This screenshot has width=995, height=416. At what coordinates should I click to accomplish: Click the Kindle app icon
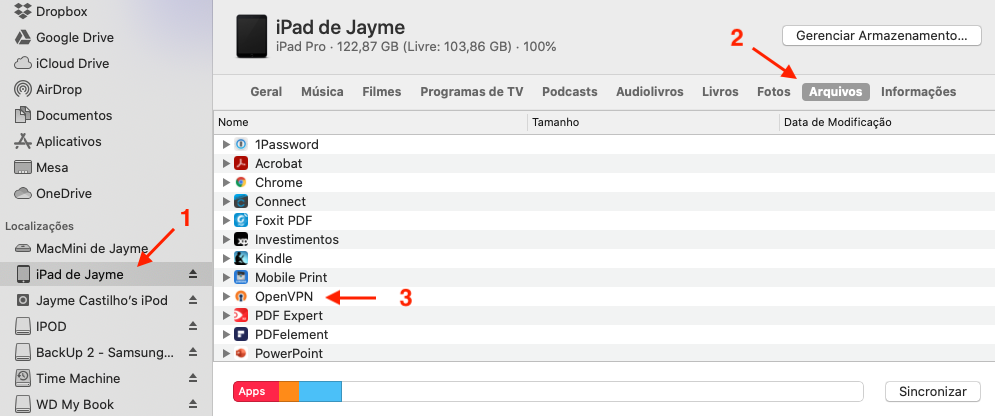(x=241, y=258)
